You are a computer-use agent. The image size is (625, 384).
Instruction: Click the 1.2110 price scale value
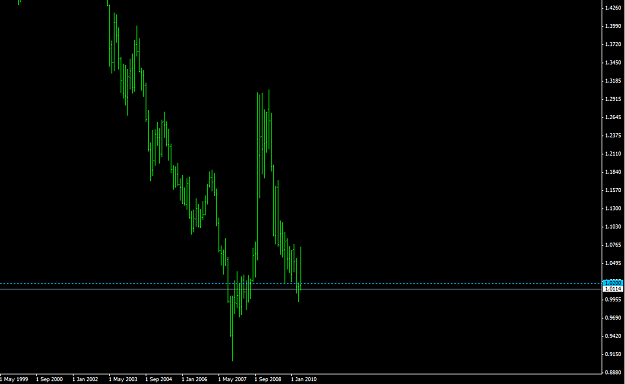[x=613, y=154]
